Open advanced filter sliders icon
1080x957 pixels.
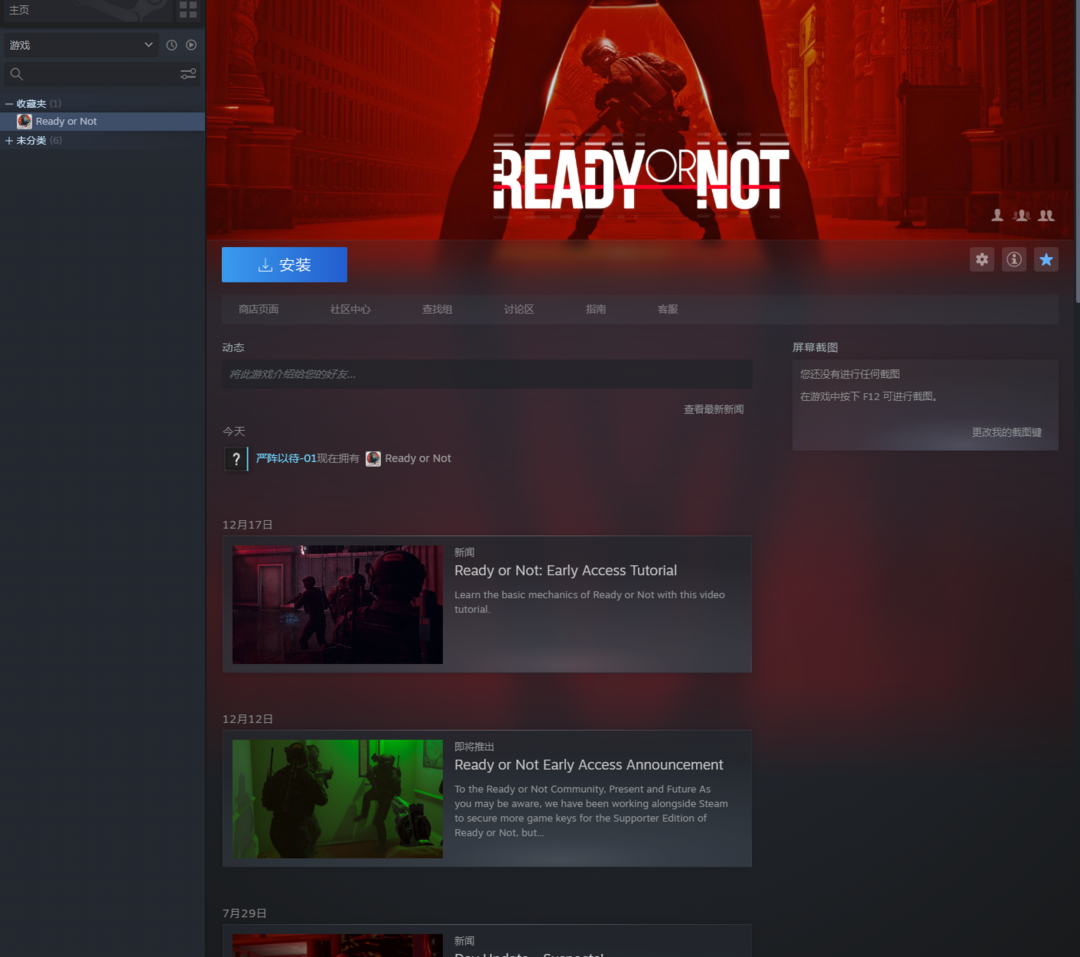click(188, 74)
